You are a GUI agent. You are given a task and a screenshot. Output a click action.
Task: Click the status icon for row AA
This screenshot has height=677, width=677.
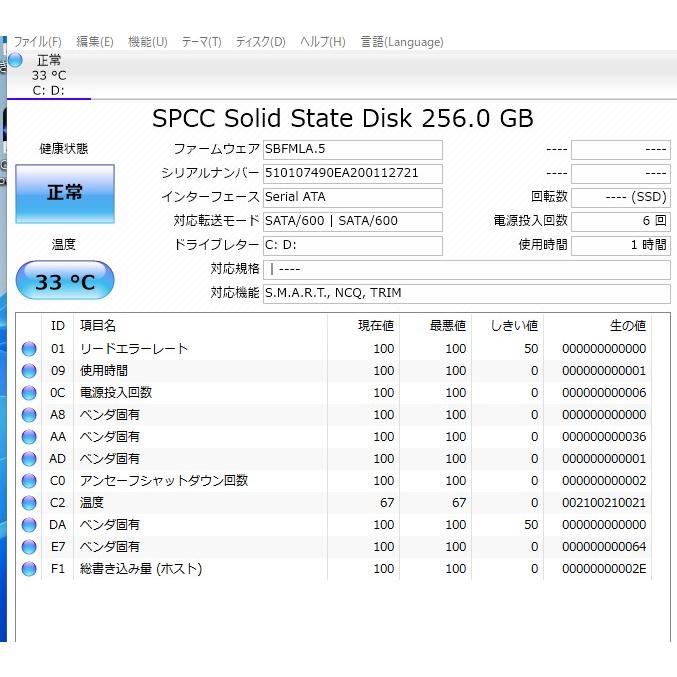[x=29, y=437]
